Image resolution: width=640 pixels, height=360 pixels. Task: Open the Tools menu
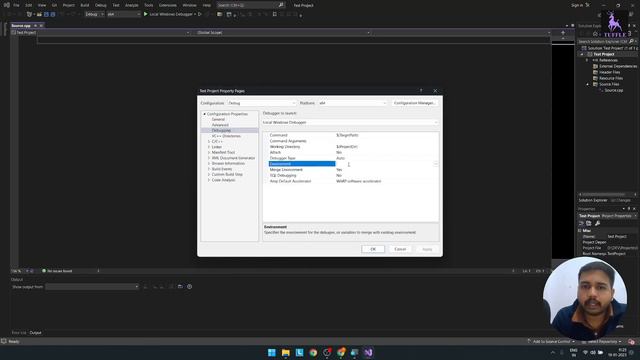point(149,5)
